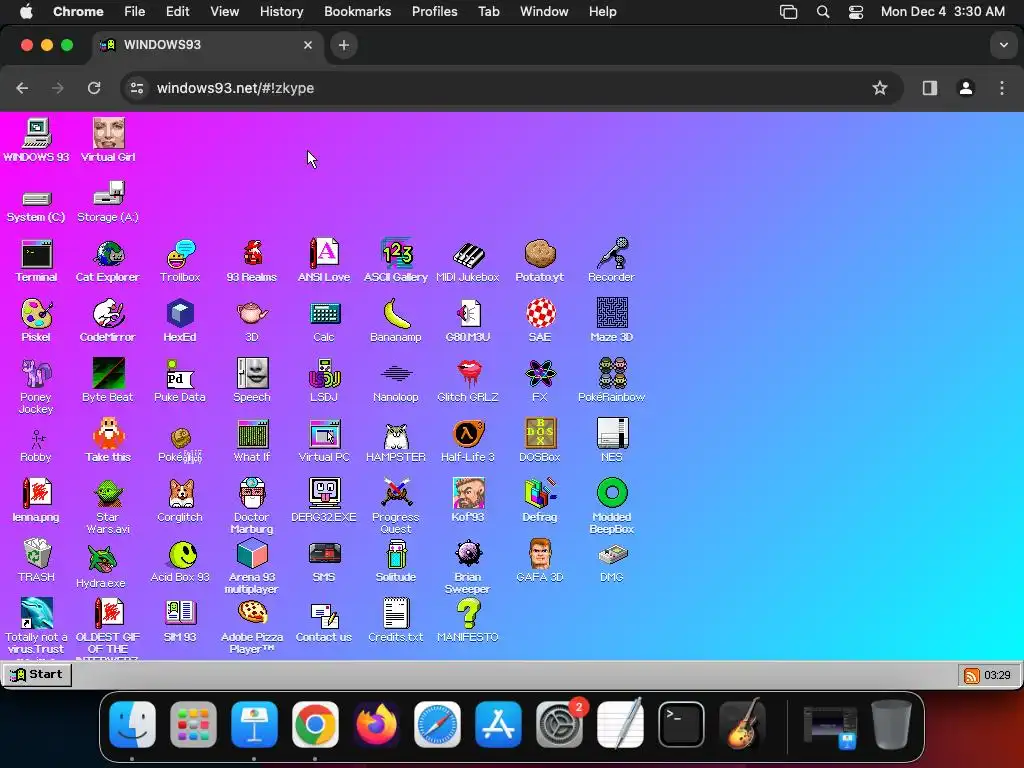Open Poney Jockey icon
This screenshot has height=768, width=1024.
[x=36, y=387]
